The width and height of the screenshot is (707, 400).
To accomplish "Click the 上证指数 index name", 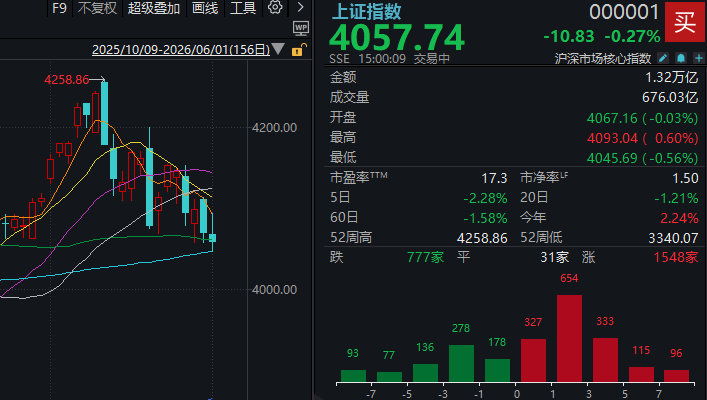I will coord(366,12).
